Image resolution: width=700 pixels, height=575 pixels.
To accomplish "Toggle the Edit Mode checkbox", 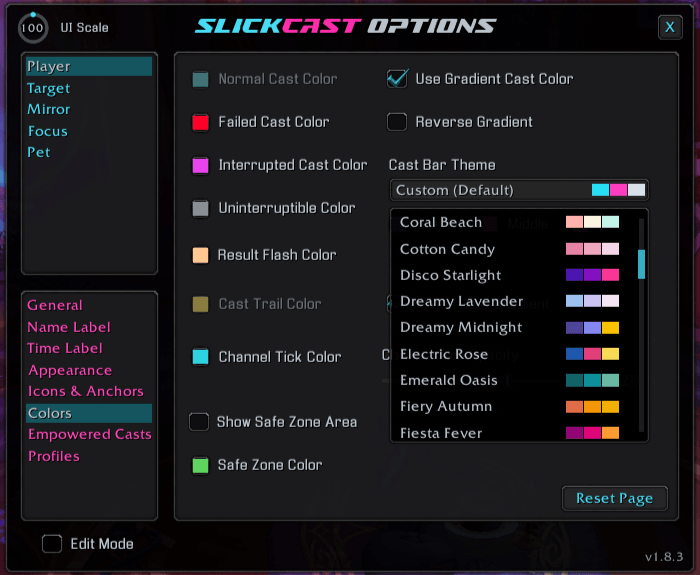I will tap(52, 544).
